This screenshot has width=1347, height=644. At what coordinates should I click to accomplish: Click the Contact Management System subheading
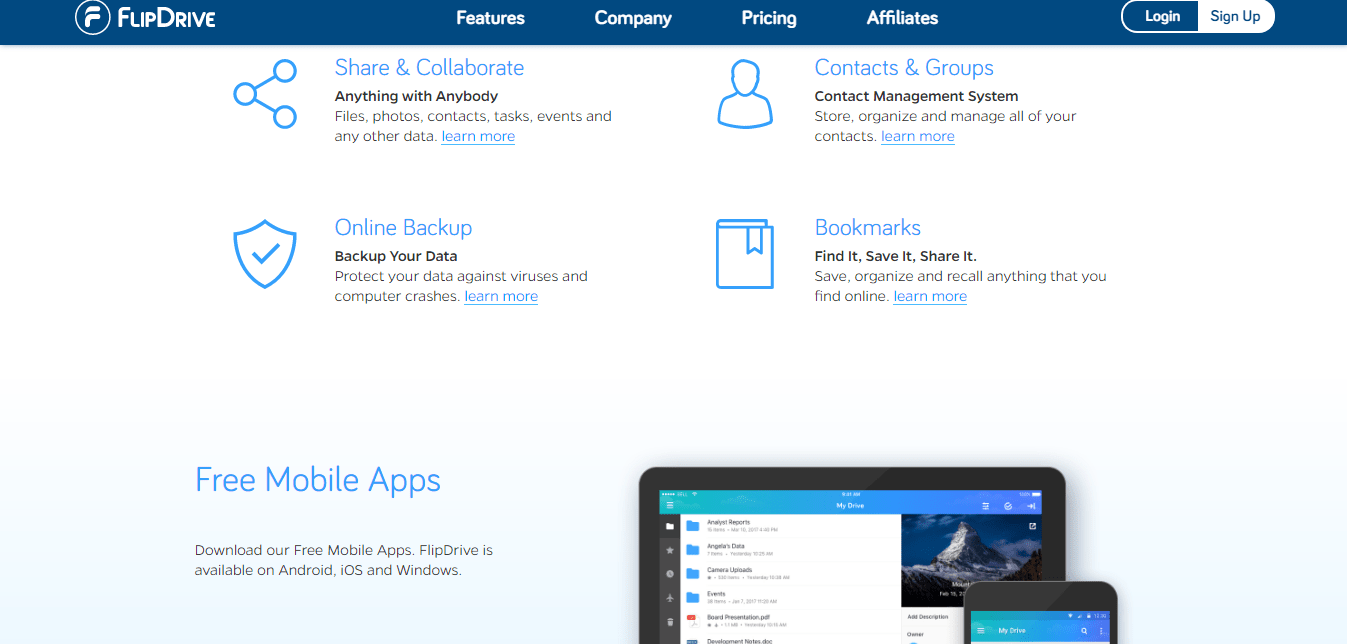pos(916,96)
